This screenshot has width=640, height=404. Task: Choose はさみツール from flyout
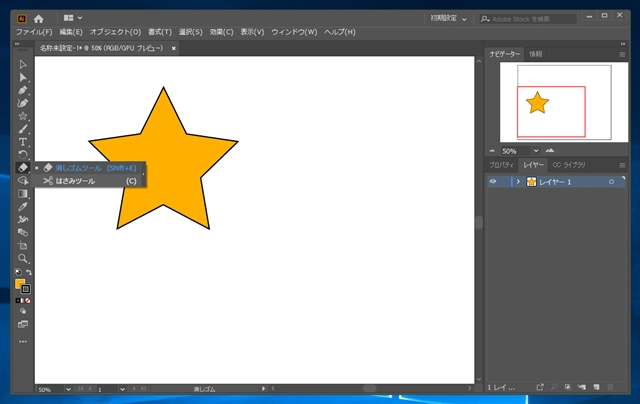89,181
